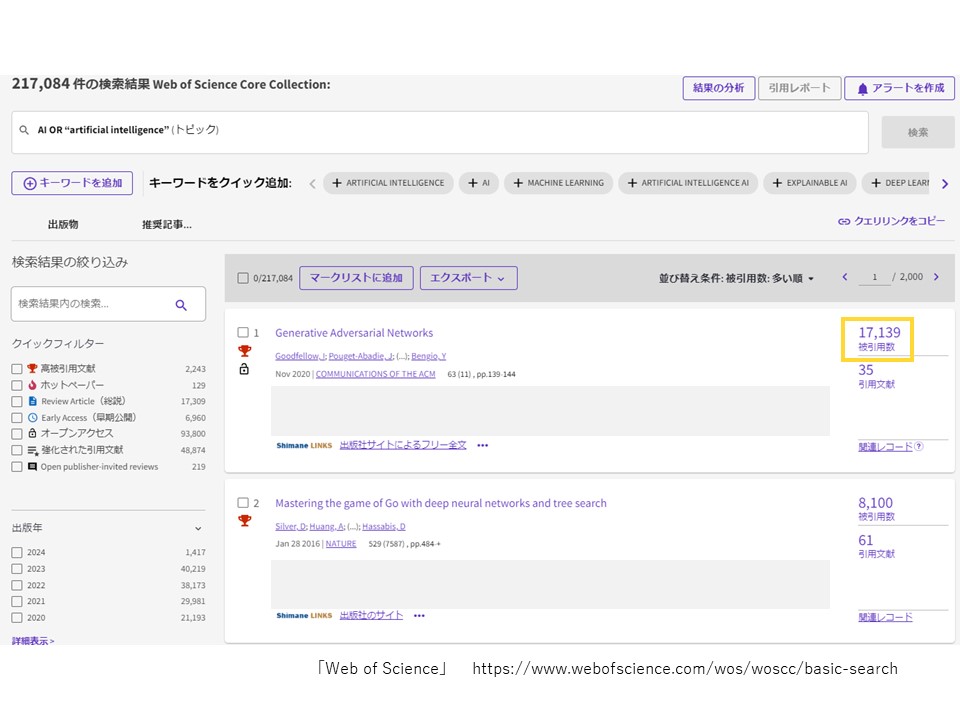Click the クエリリンクをコピー link text

coord(899,221)
